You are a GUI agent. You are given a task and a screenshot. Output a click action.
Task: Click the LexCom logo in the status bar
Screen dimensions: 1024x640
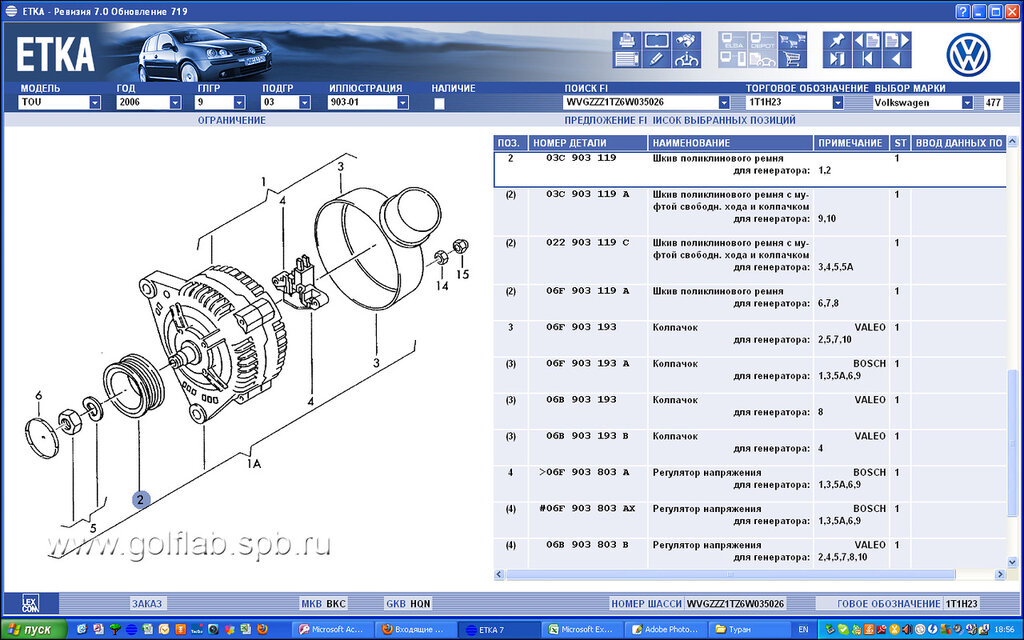31,603
